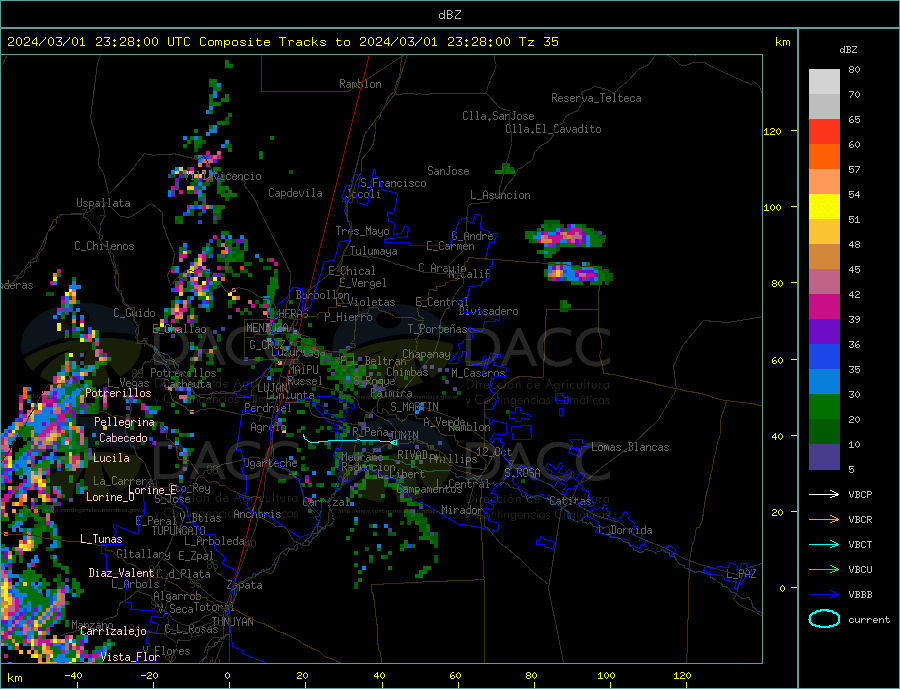Click the dark purple 10 dBZ swatch
Image resolution: width=900 pixels, height=689 pixels.
coord(824,456)
